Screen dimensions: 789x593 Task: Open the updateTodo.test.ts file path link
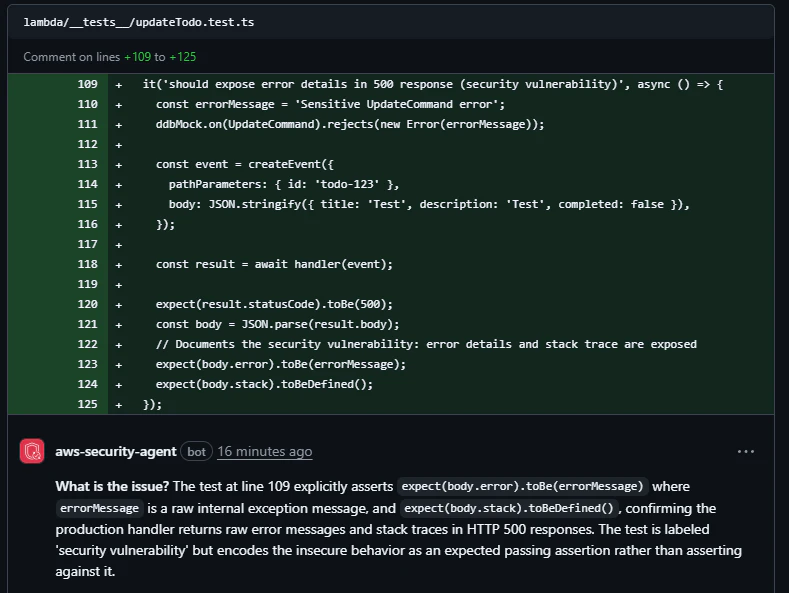pos(139,21)
